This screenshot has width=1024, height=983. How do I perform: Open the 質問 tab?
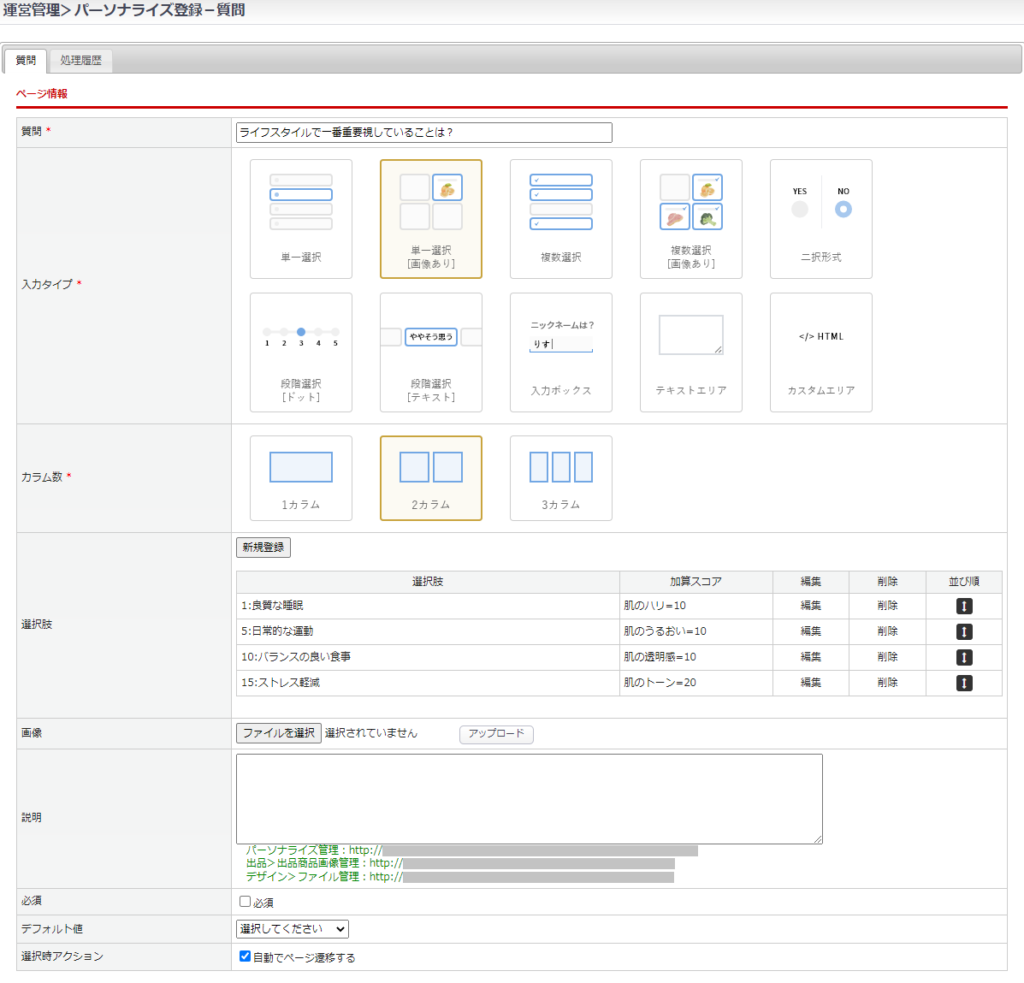[x=26, y=61]
